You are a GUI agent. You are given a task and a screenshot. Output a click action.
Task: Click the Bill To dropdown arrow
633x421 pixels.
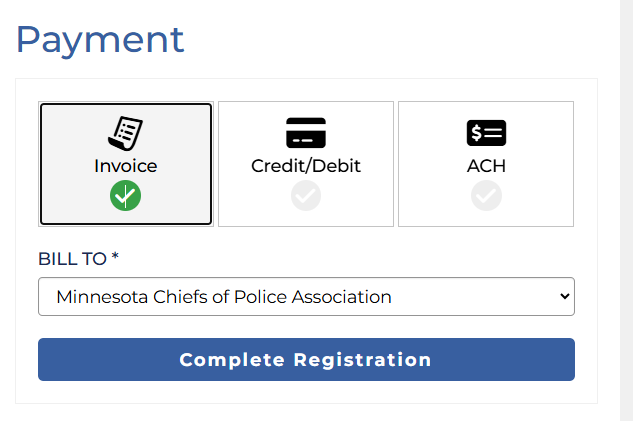[564, 297]
